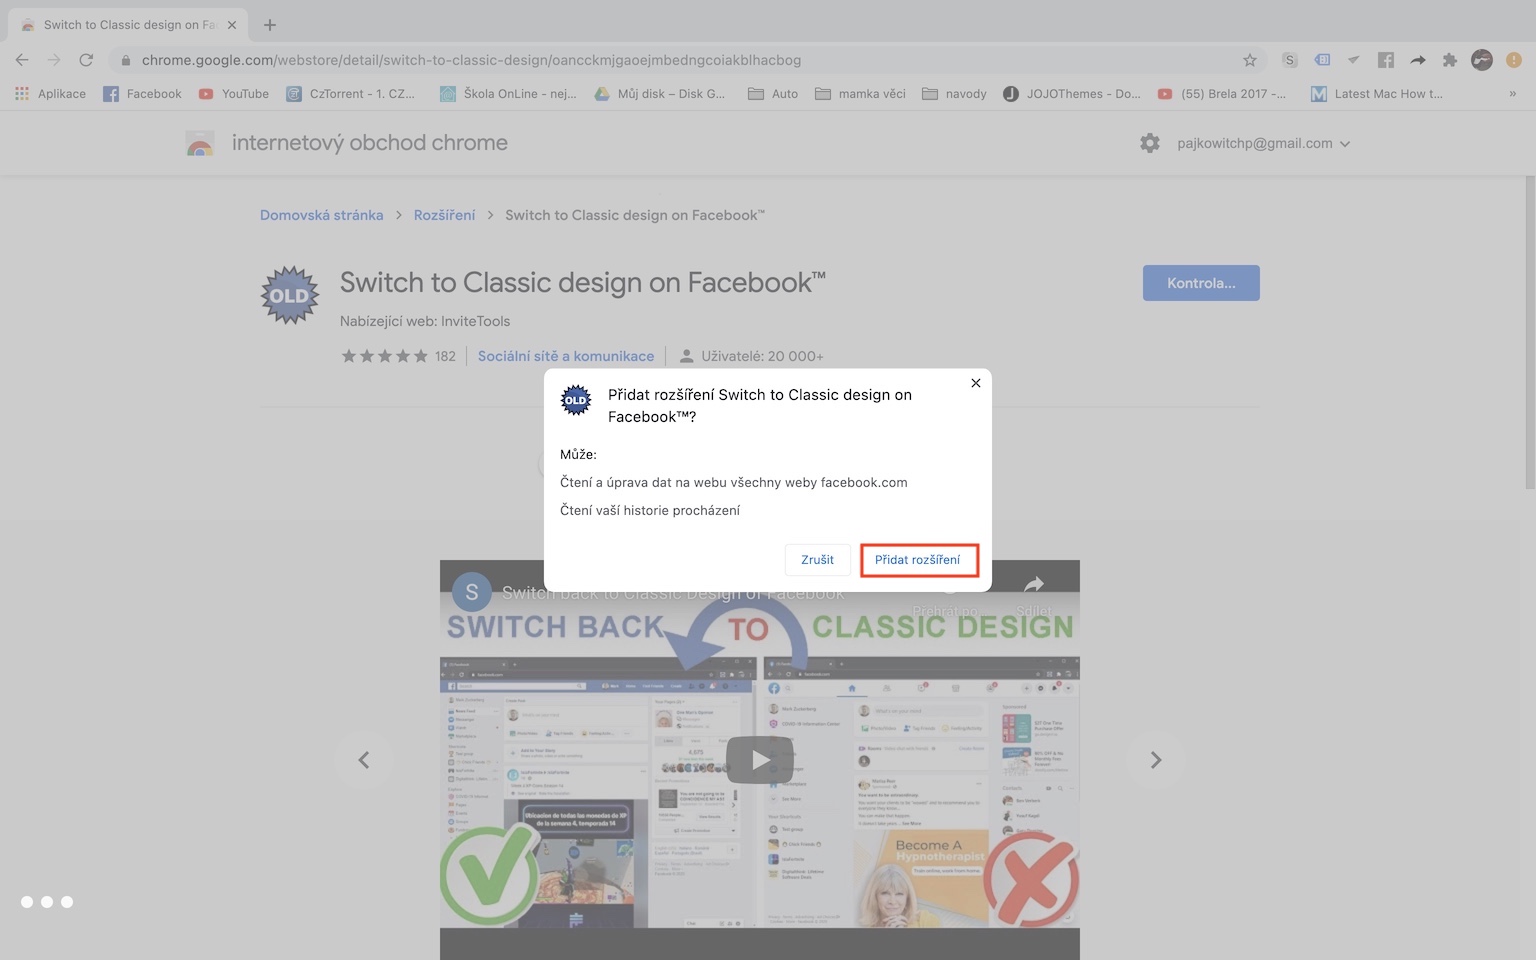This screenshot has height=960, width=1536.
Task: Expand the navody bookmarks folder
Action: (954, 94)
